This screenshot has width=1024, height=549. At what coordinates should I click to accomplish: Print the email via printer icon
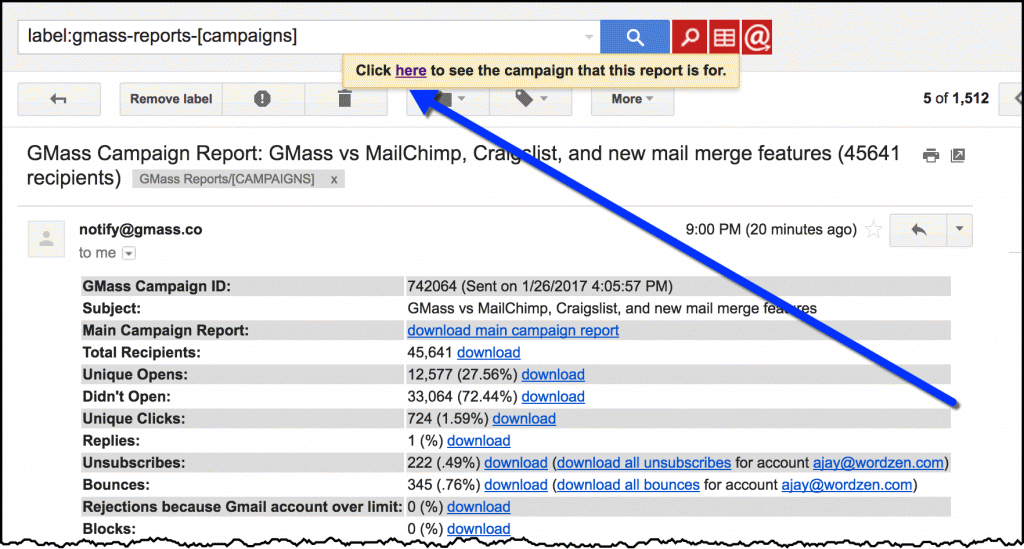(x=931, y=155)
